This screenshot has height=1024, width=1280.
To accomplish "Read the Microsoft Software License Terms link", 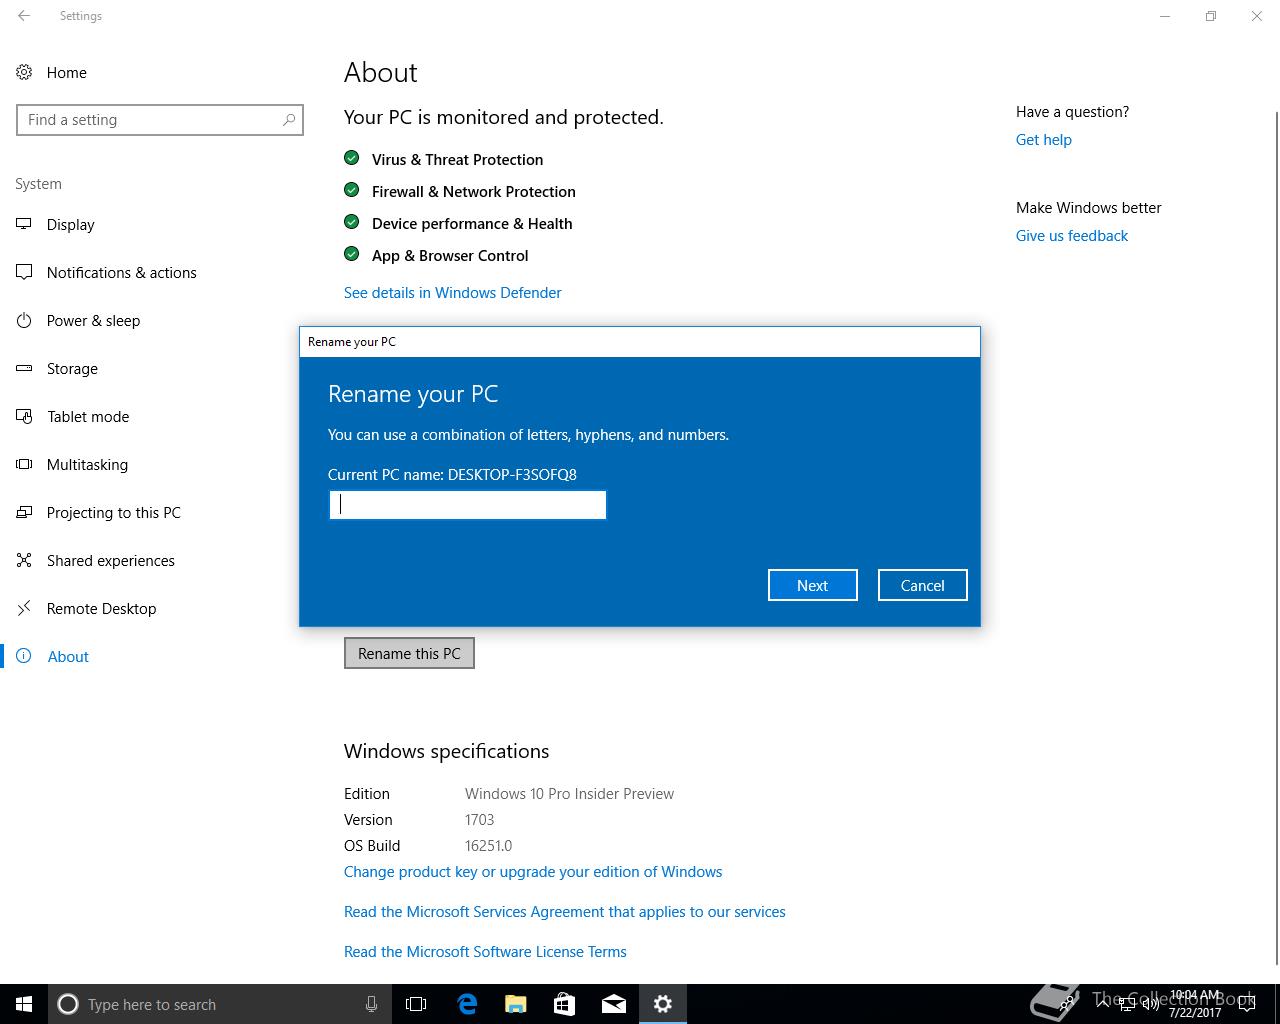I will [485, 952].
